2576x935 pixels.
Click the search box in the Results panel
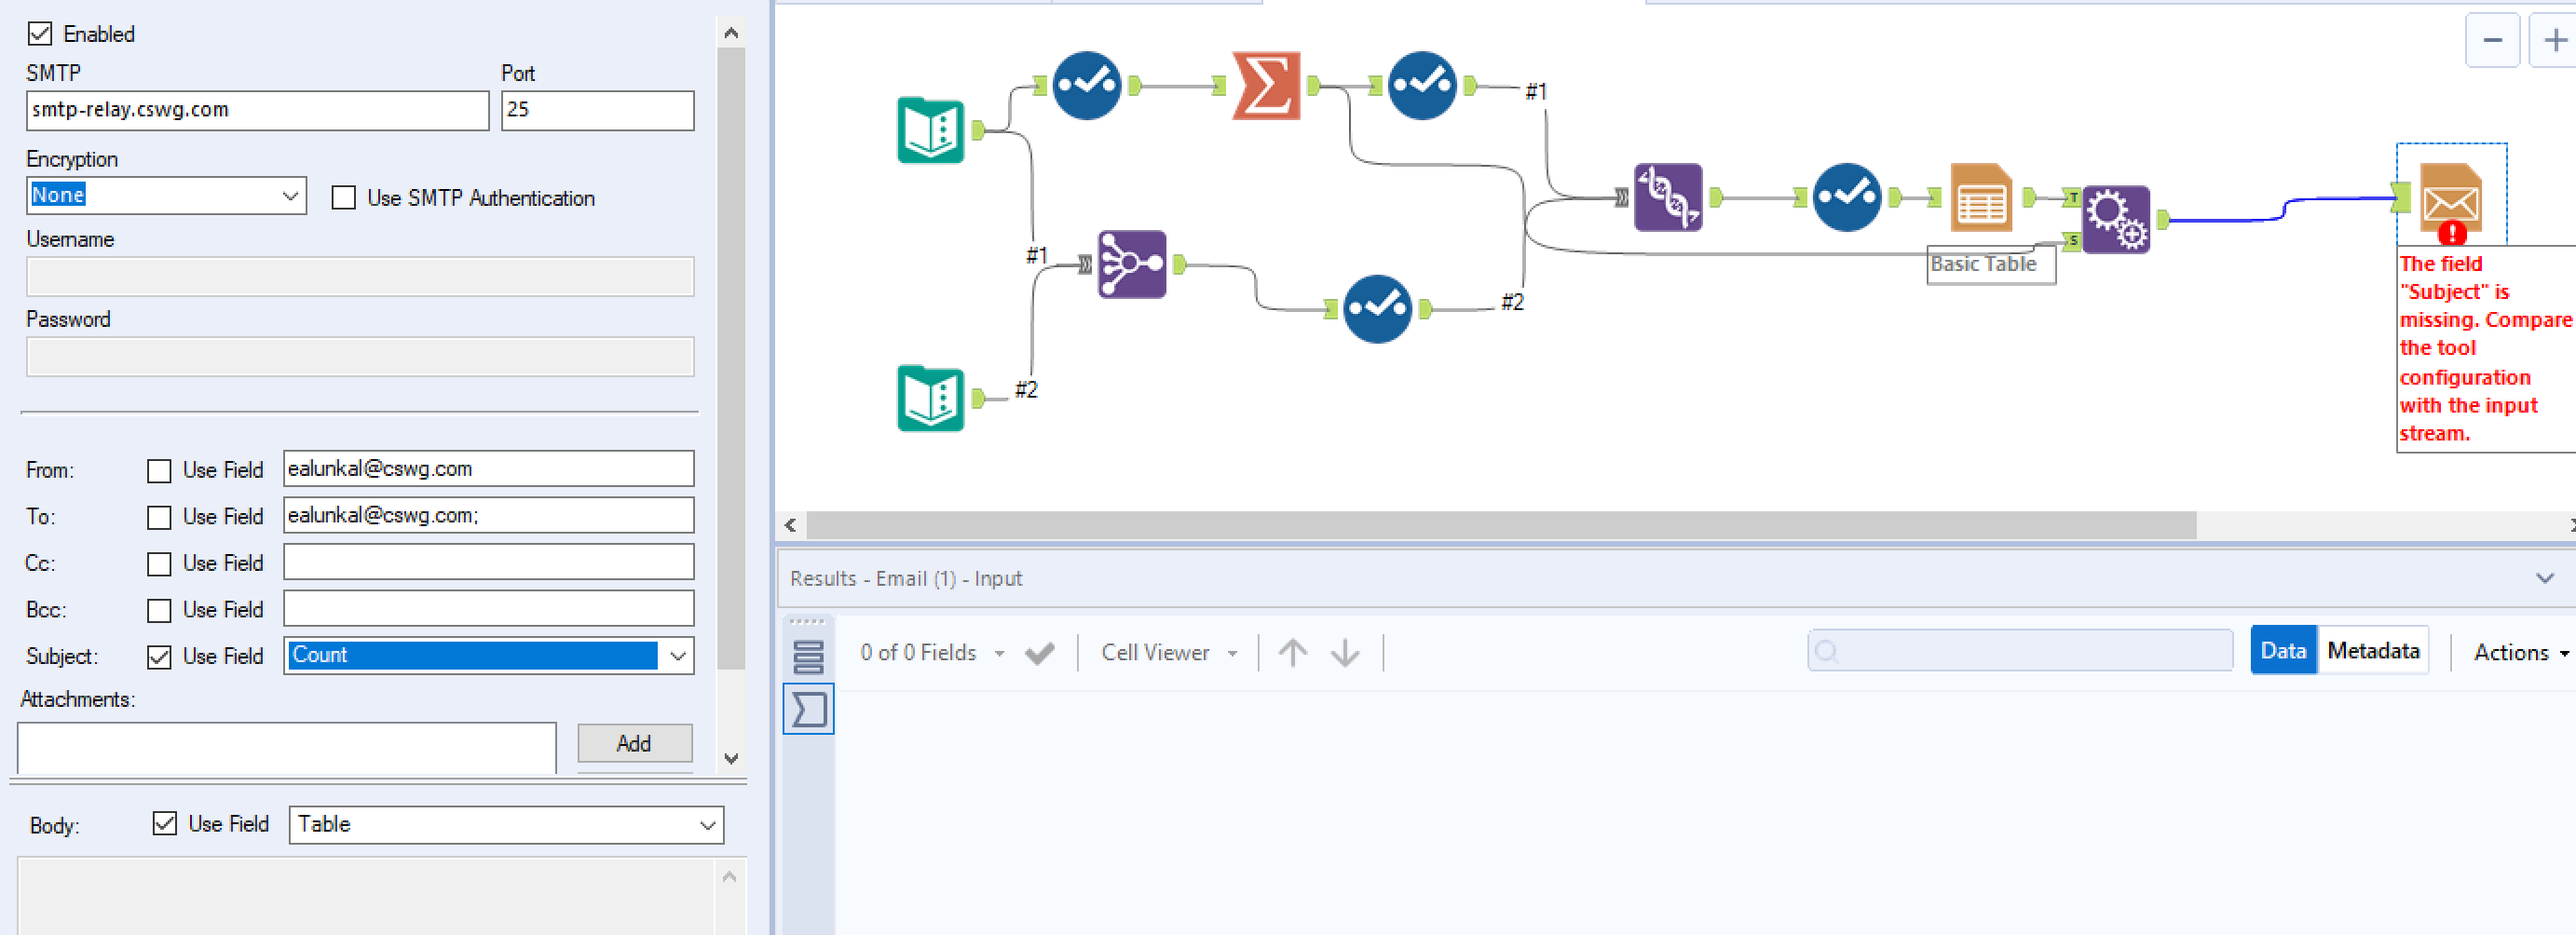click(2020, 650)
